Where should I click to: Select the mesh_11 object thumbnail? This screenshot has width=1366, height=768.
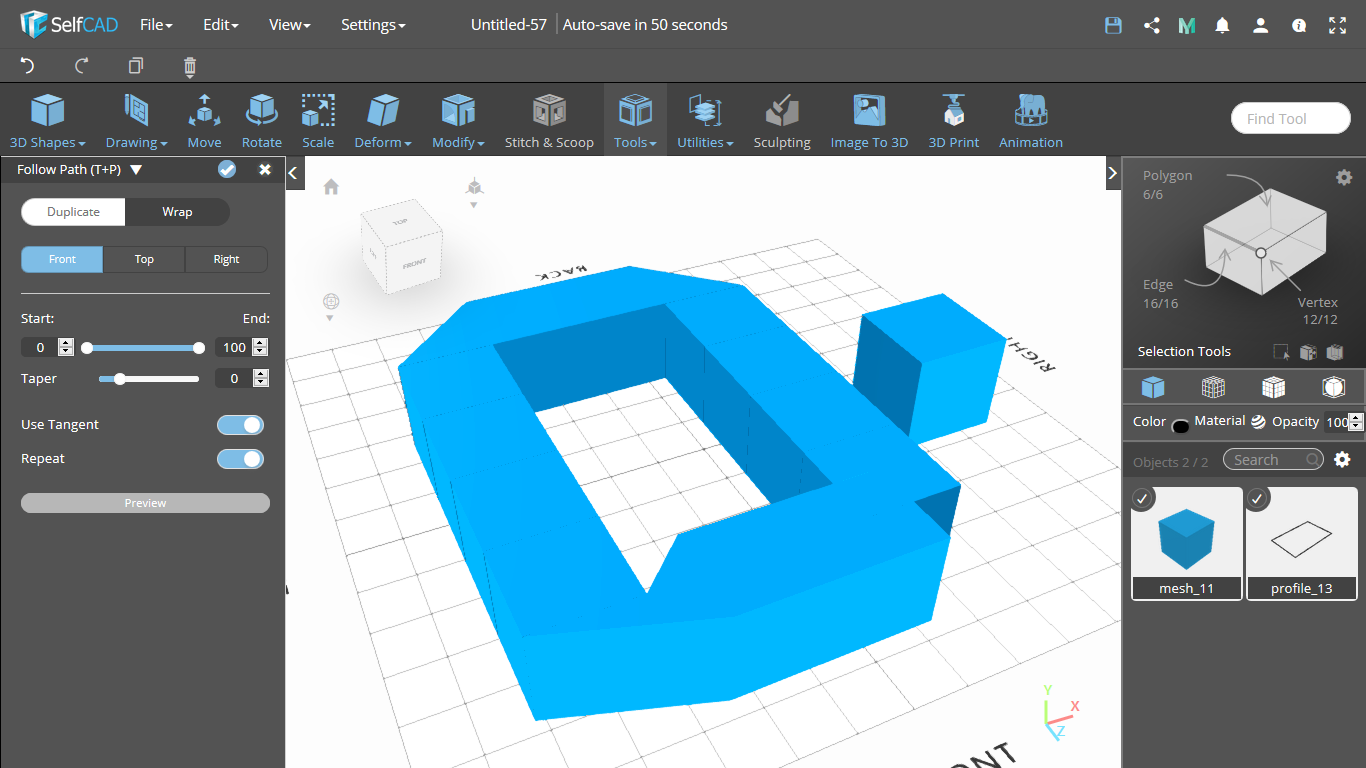click(1187, 543)
